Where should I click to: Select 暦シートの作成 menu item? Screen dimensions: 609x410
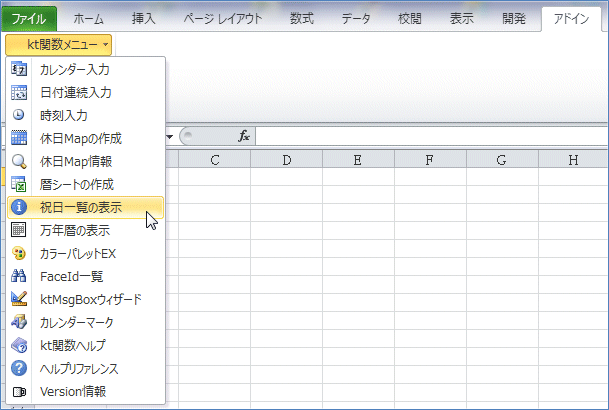[77, 184]
